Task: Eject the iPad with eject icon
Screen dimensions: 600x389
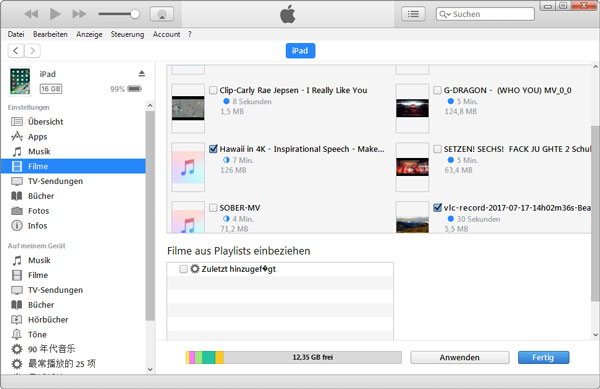Action: click(x=142, y=73)
